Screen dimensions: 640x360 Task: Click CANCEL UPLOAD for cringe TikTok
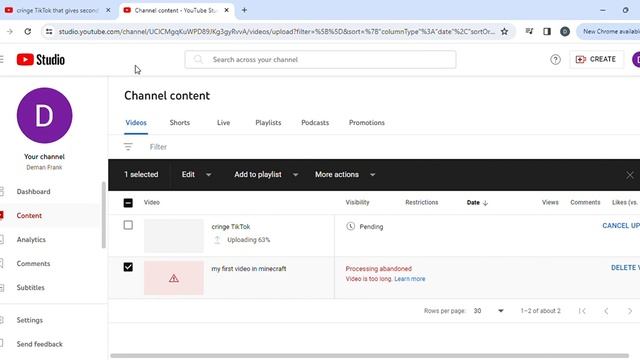click(x=621, y=226)
